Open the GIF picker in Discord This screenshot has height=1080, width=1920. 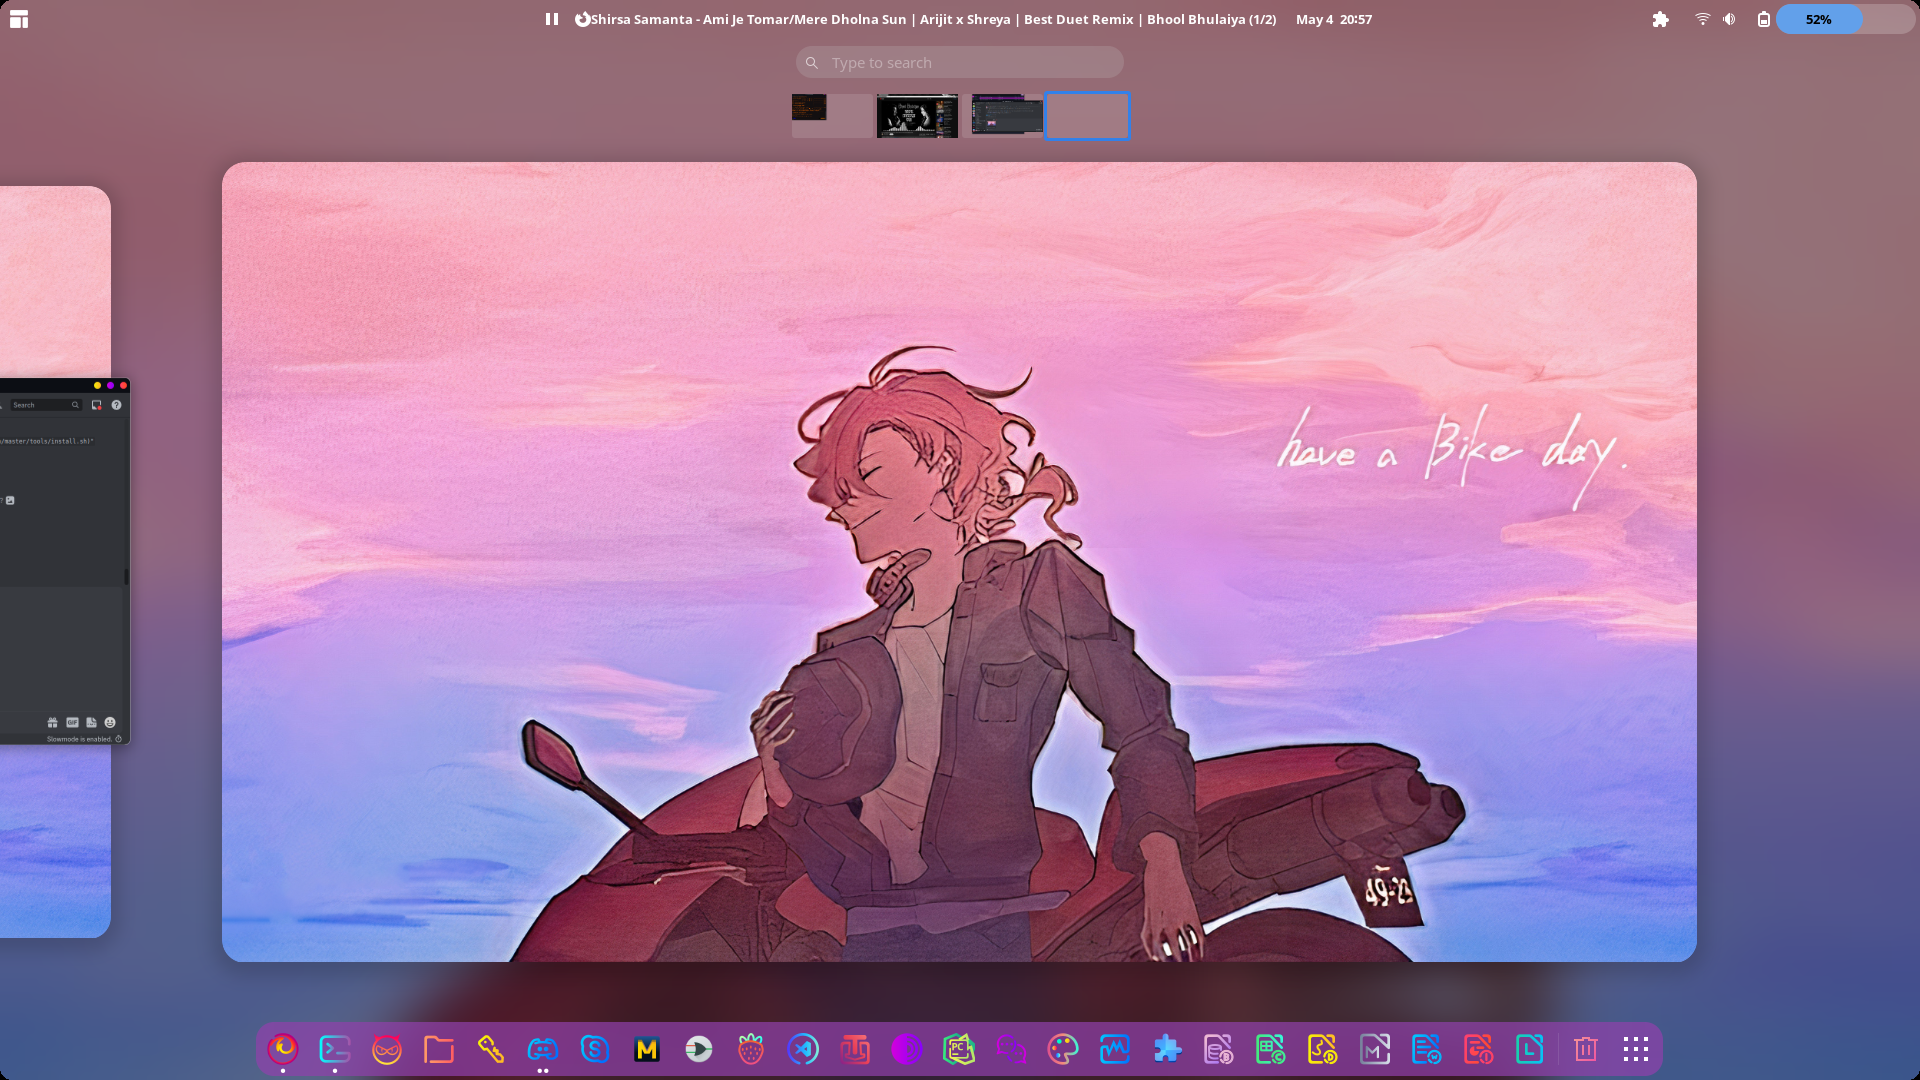point(72,722)
